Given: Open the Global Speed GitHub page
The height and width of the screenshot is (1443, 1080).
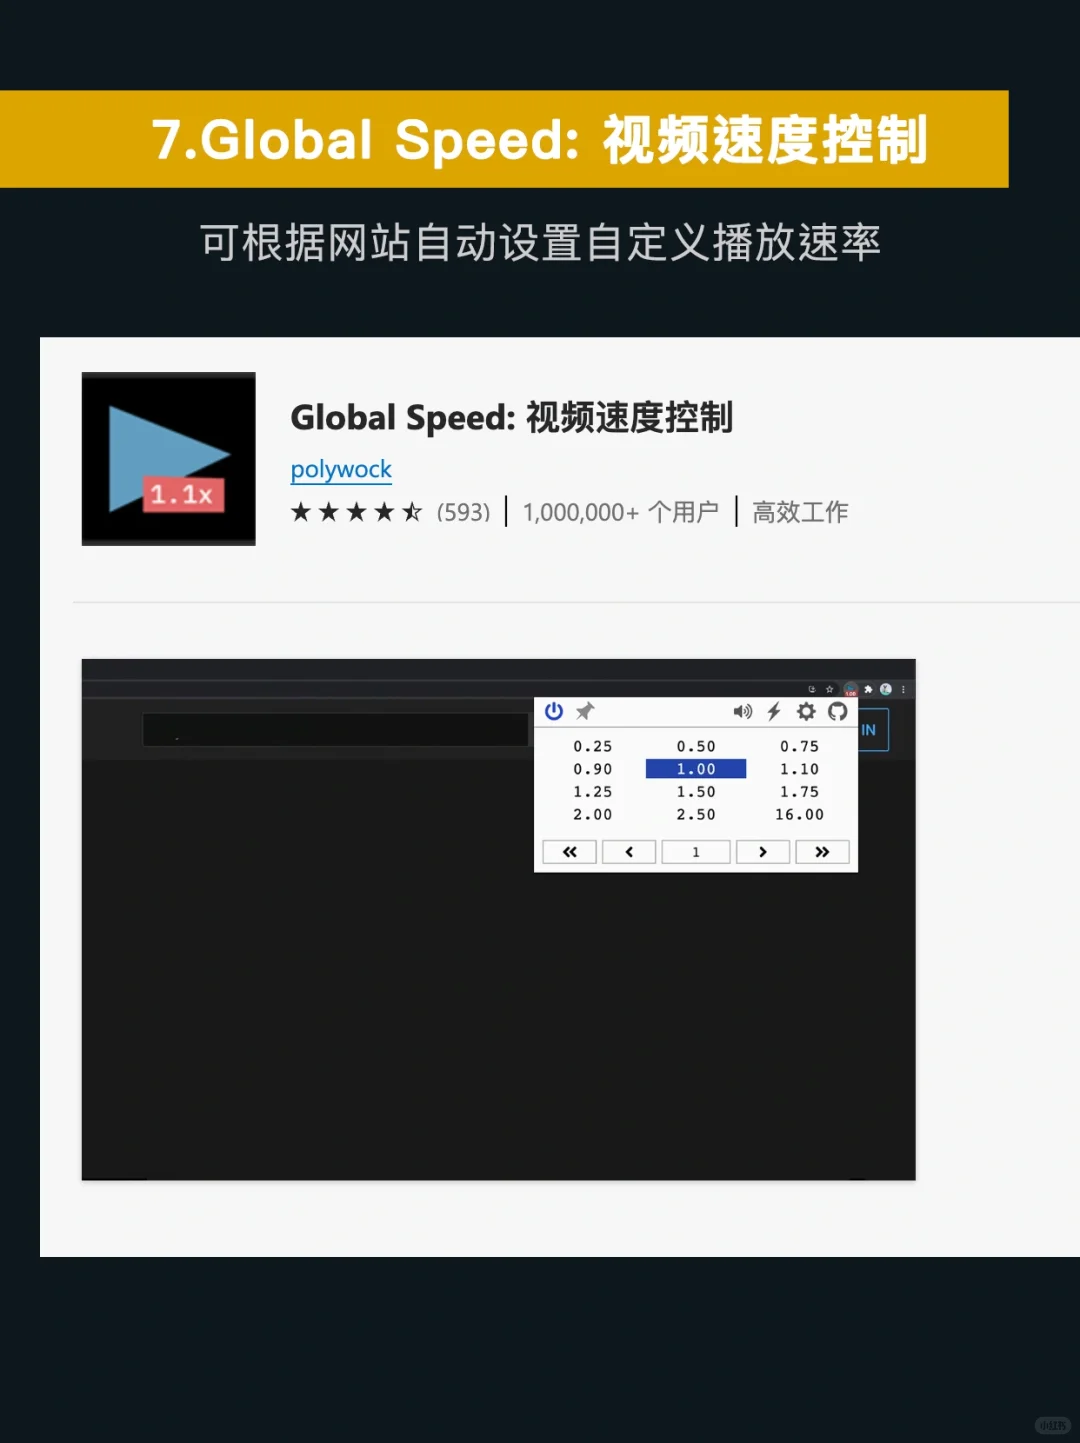Looking at the screenshot, I should tap(837, 711).
